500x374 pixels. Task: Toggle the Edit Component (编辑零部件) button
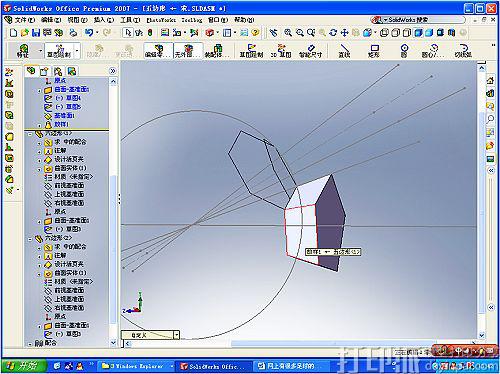click(x=159, y=51)
